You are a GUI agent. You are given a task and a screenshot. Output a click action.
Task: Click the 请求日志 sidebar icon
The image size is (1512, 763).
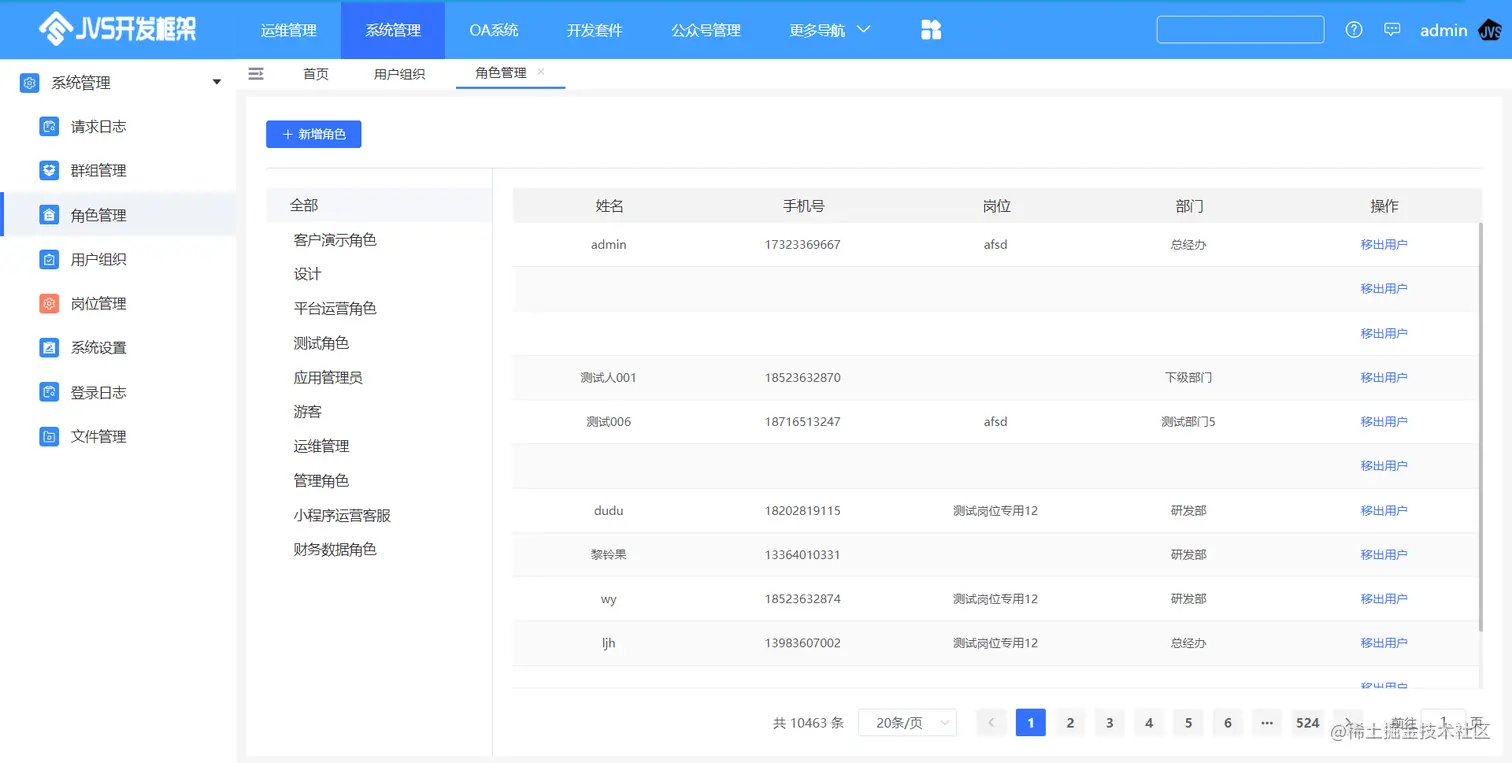49,127
